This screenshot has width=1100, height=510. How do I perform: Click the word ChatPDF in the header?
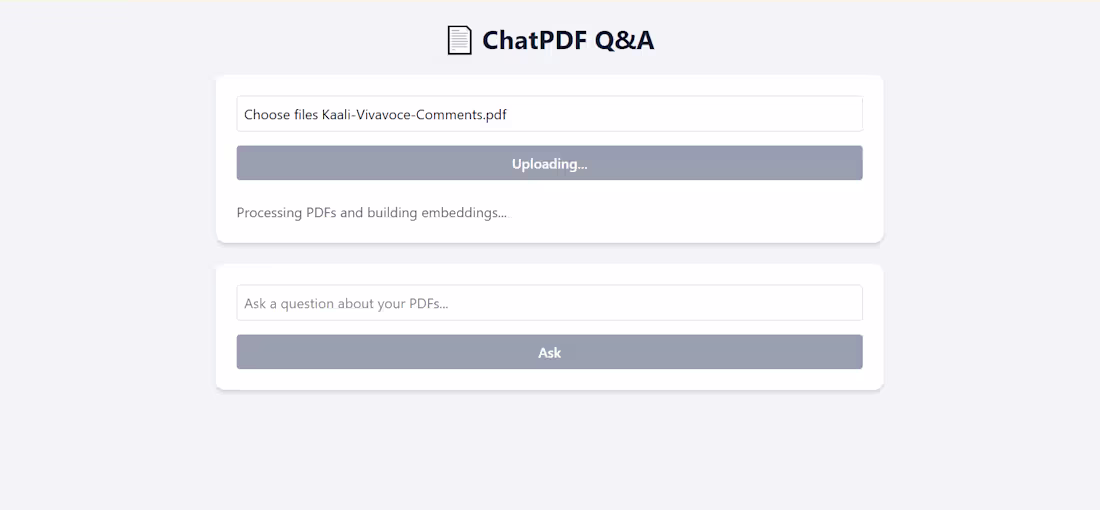[534, 40]
